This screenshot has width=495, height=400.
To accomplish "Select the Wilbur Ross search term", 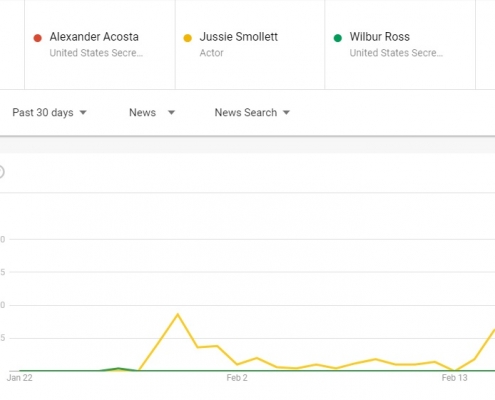I will tap(380, 37).
